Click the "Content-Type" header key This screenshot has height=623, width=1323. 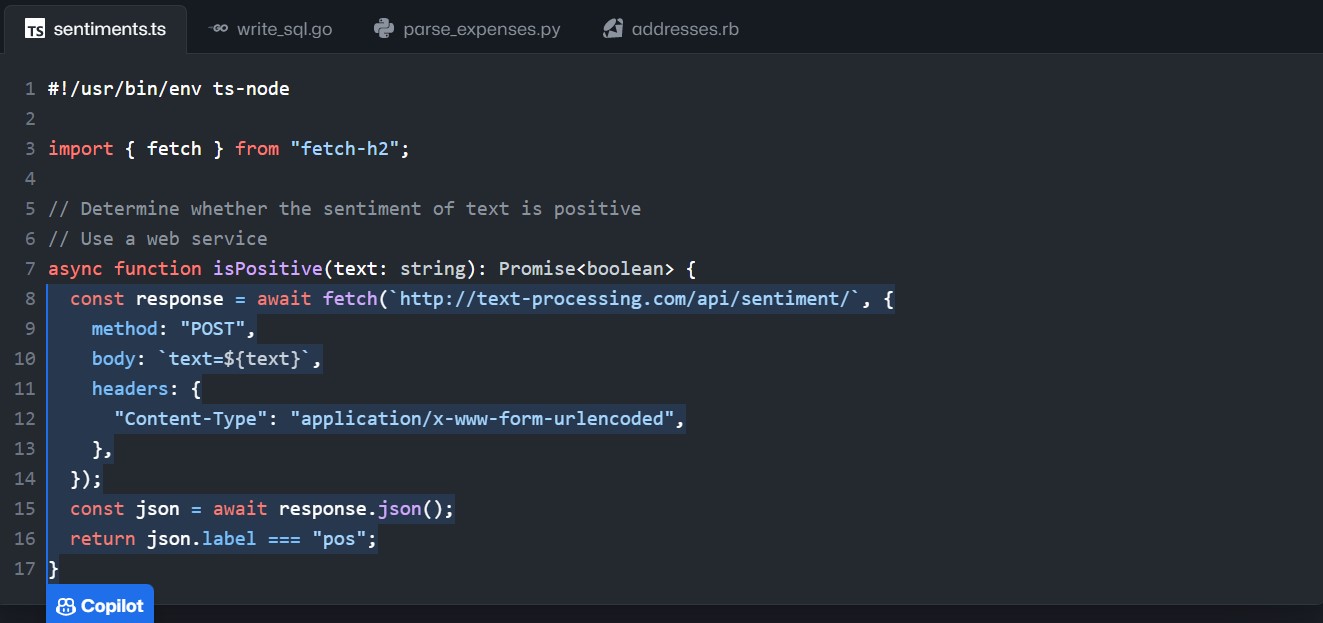tap(191, 419)
